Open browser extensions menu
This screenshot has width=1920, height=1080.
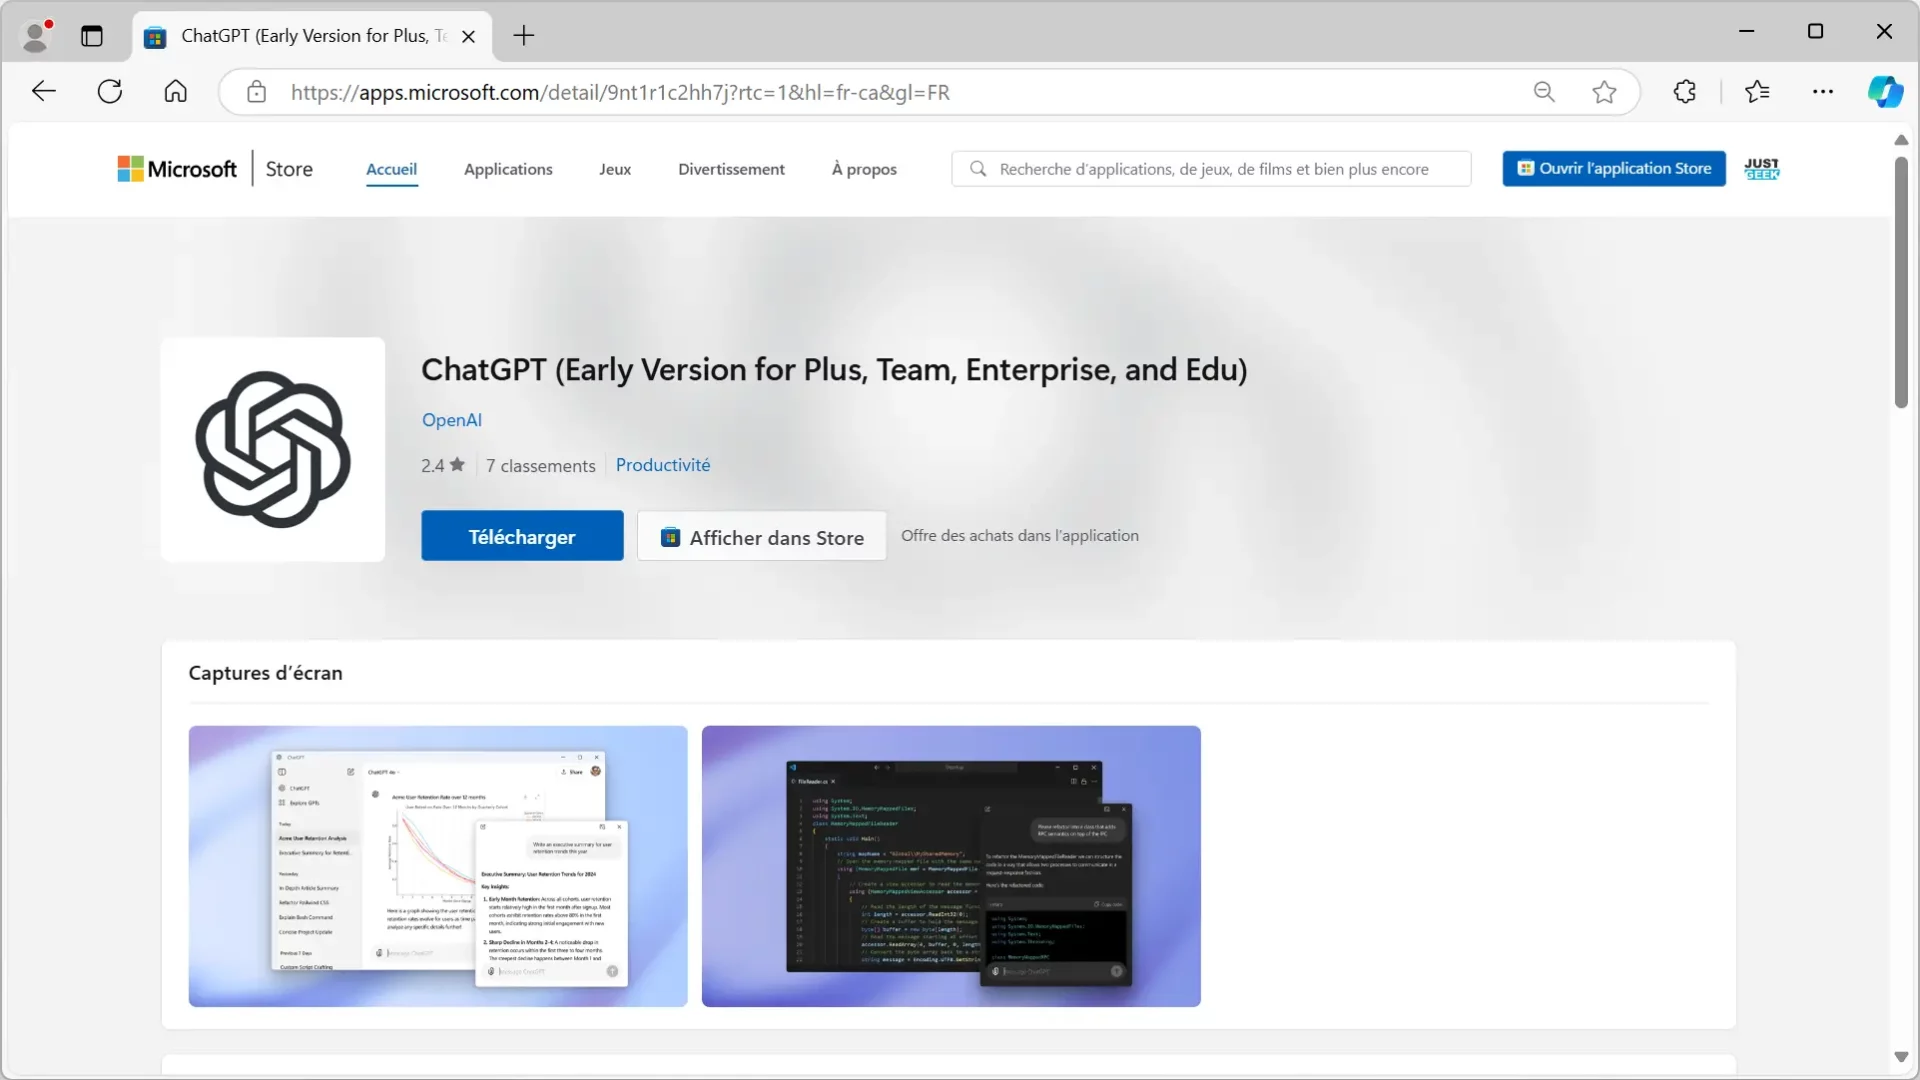click(1685, 92)
